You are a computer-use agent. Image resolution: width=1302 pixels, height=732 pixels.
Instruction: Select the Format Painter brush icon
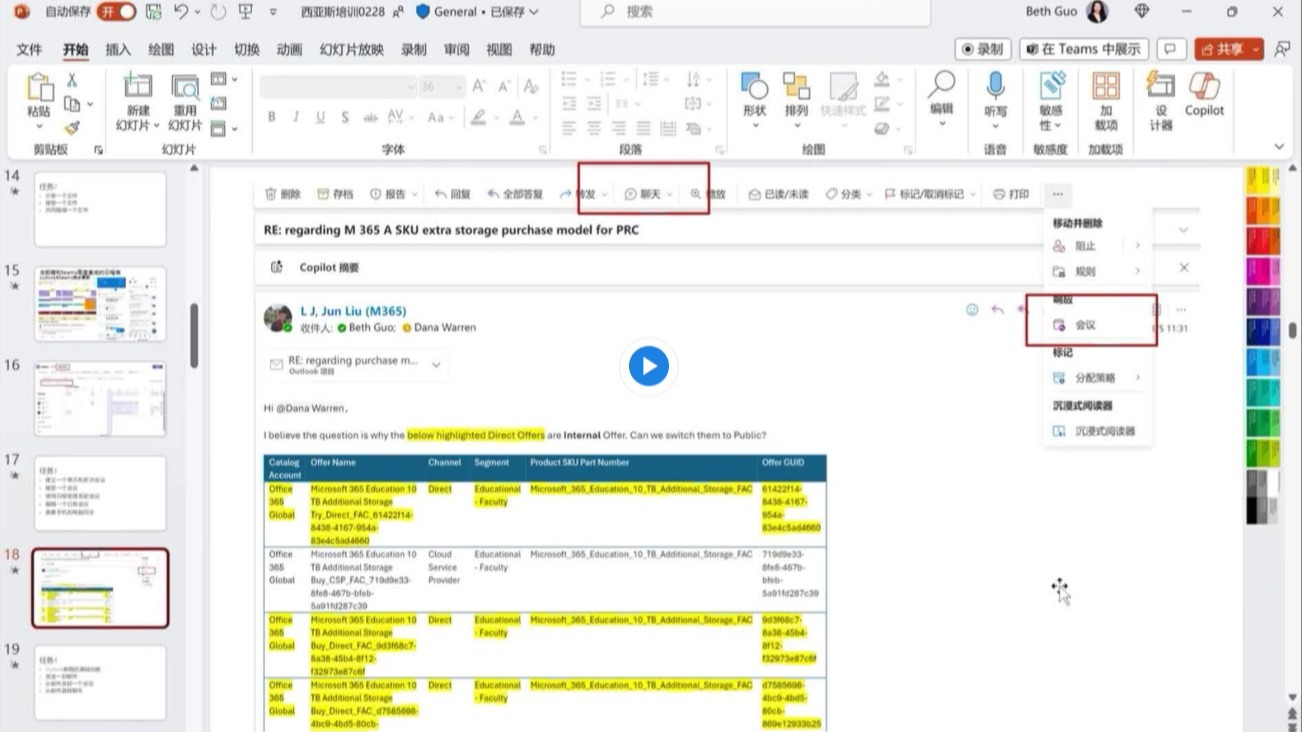click(72, 128)
